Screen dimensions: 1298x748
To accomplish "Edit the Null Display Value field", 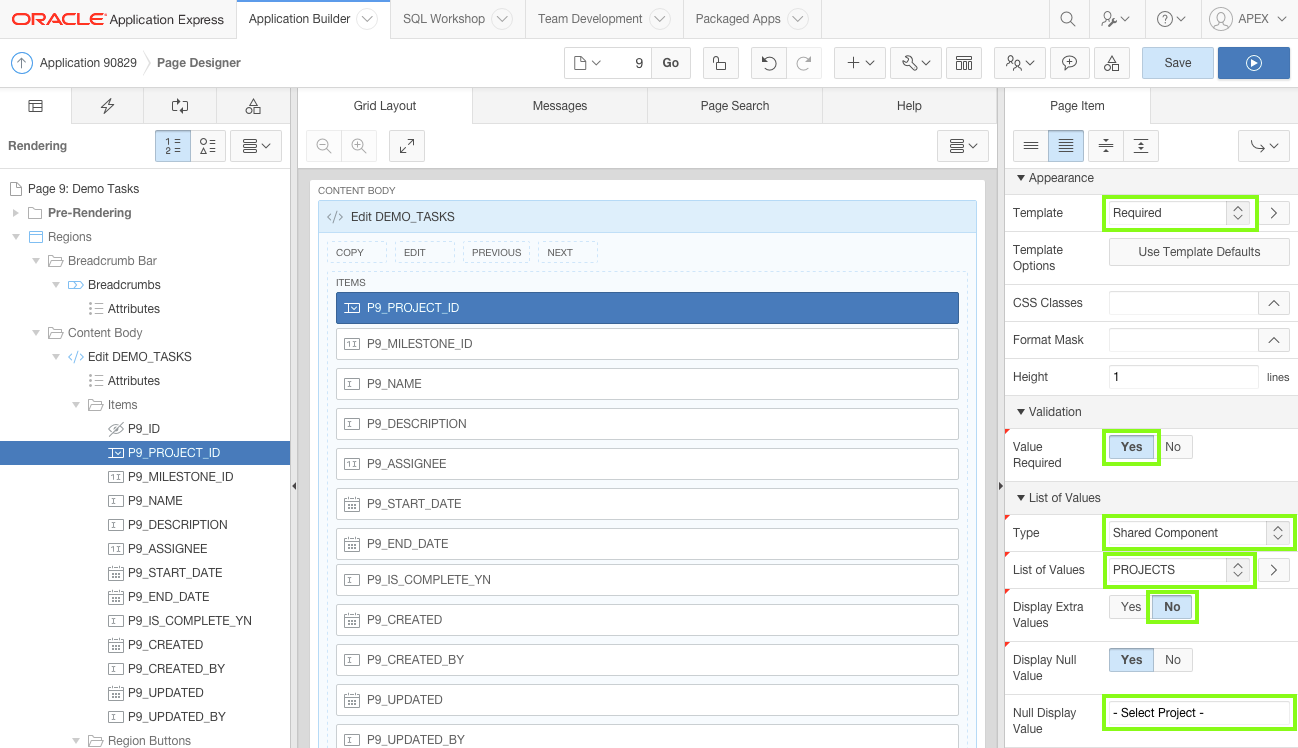I will (x=1197, y=712).
